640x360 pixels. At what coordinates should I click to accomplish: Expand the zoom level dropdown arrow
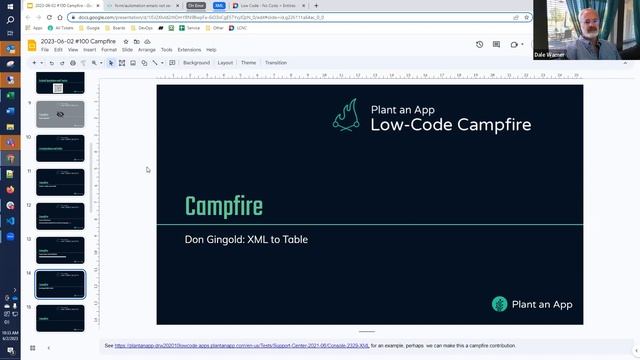point(101,63)
